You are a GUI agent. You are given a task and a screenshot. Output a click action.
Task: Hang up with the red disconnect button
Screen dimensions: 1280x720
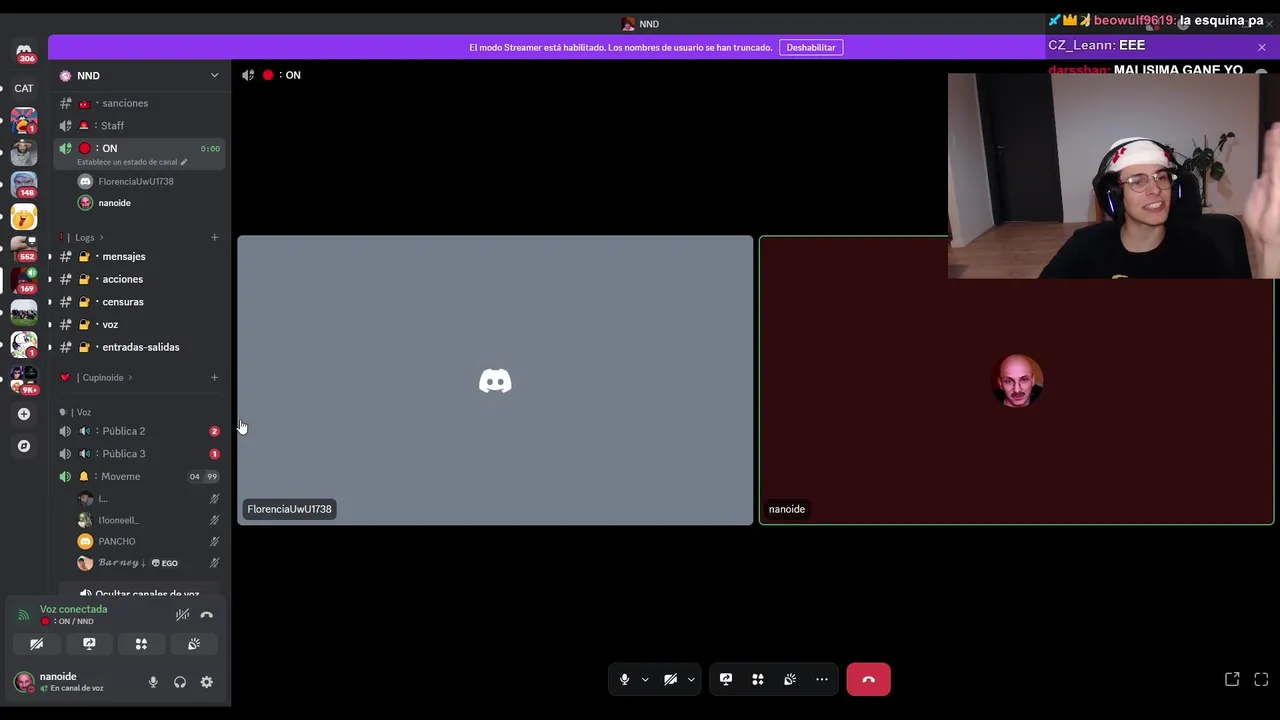[868, 679]
